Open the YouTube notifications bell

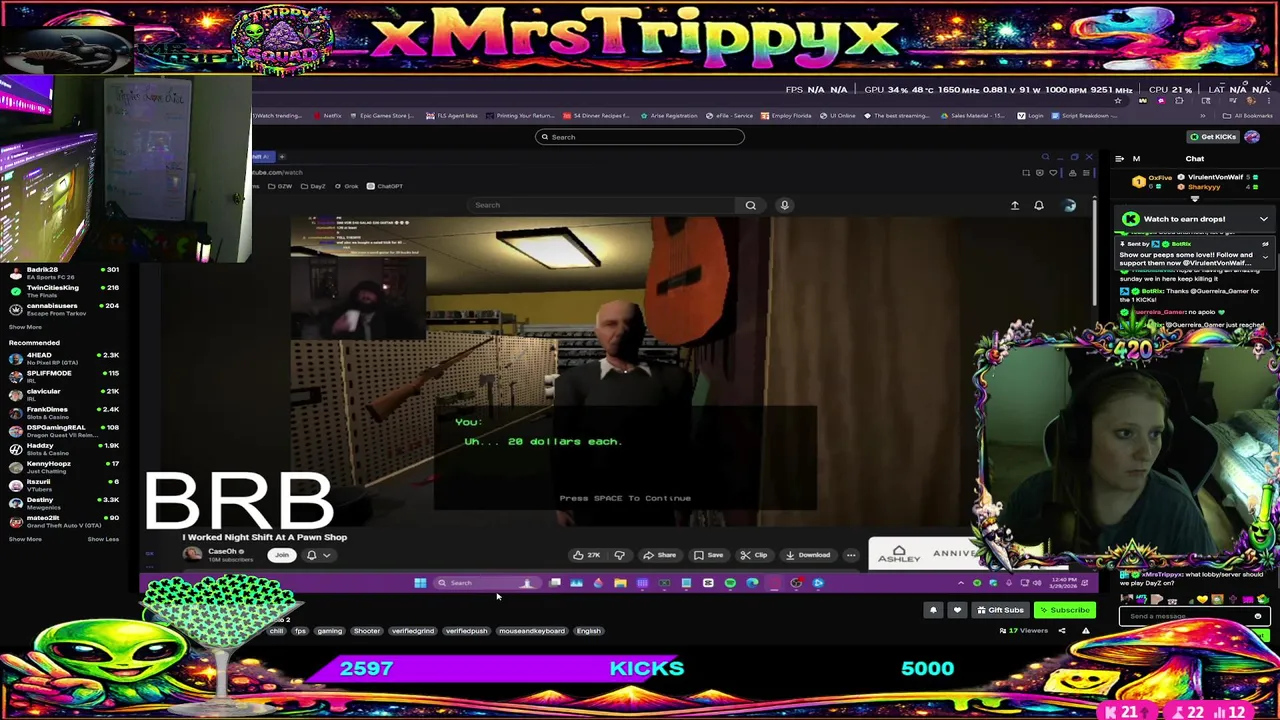point(1039,205)
